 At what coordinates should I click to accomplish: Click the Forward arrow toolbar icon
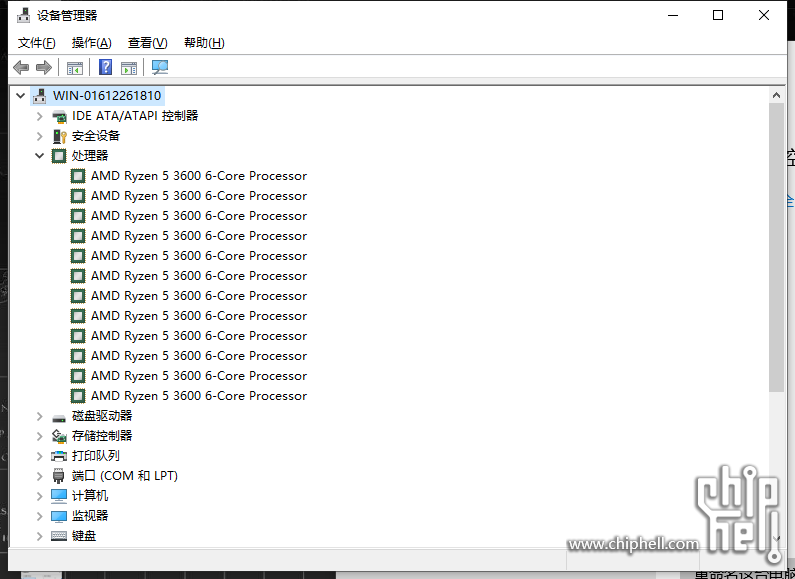coord(44,67)
